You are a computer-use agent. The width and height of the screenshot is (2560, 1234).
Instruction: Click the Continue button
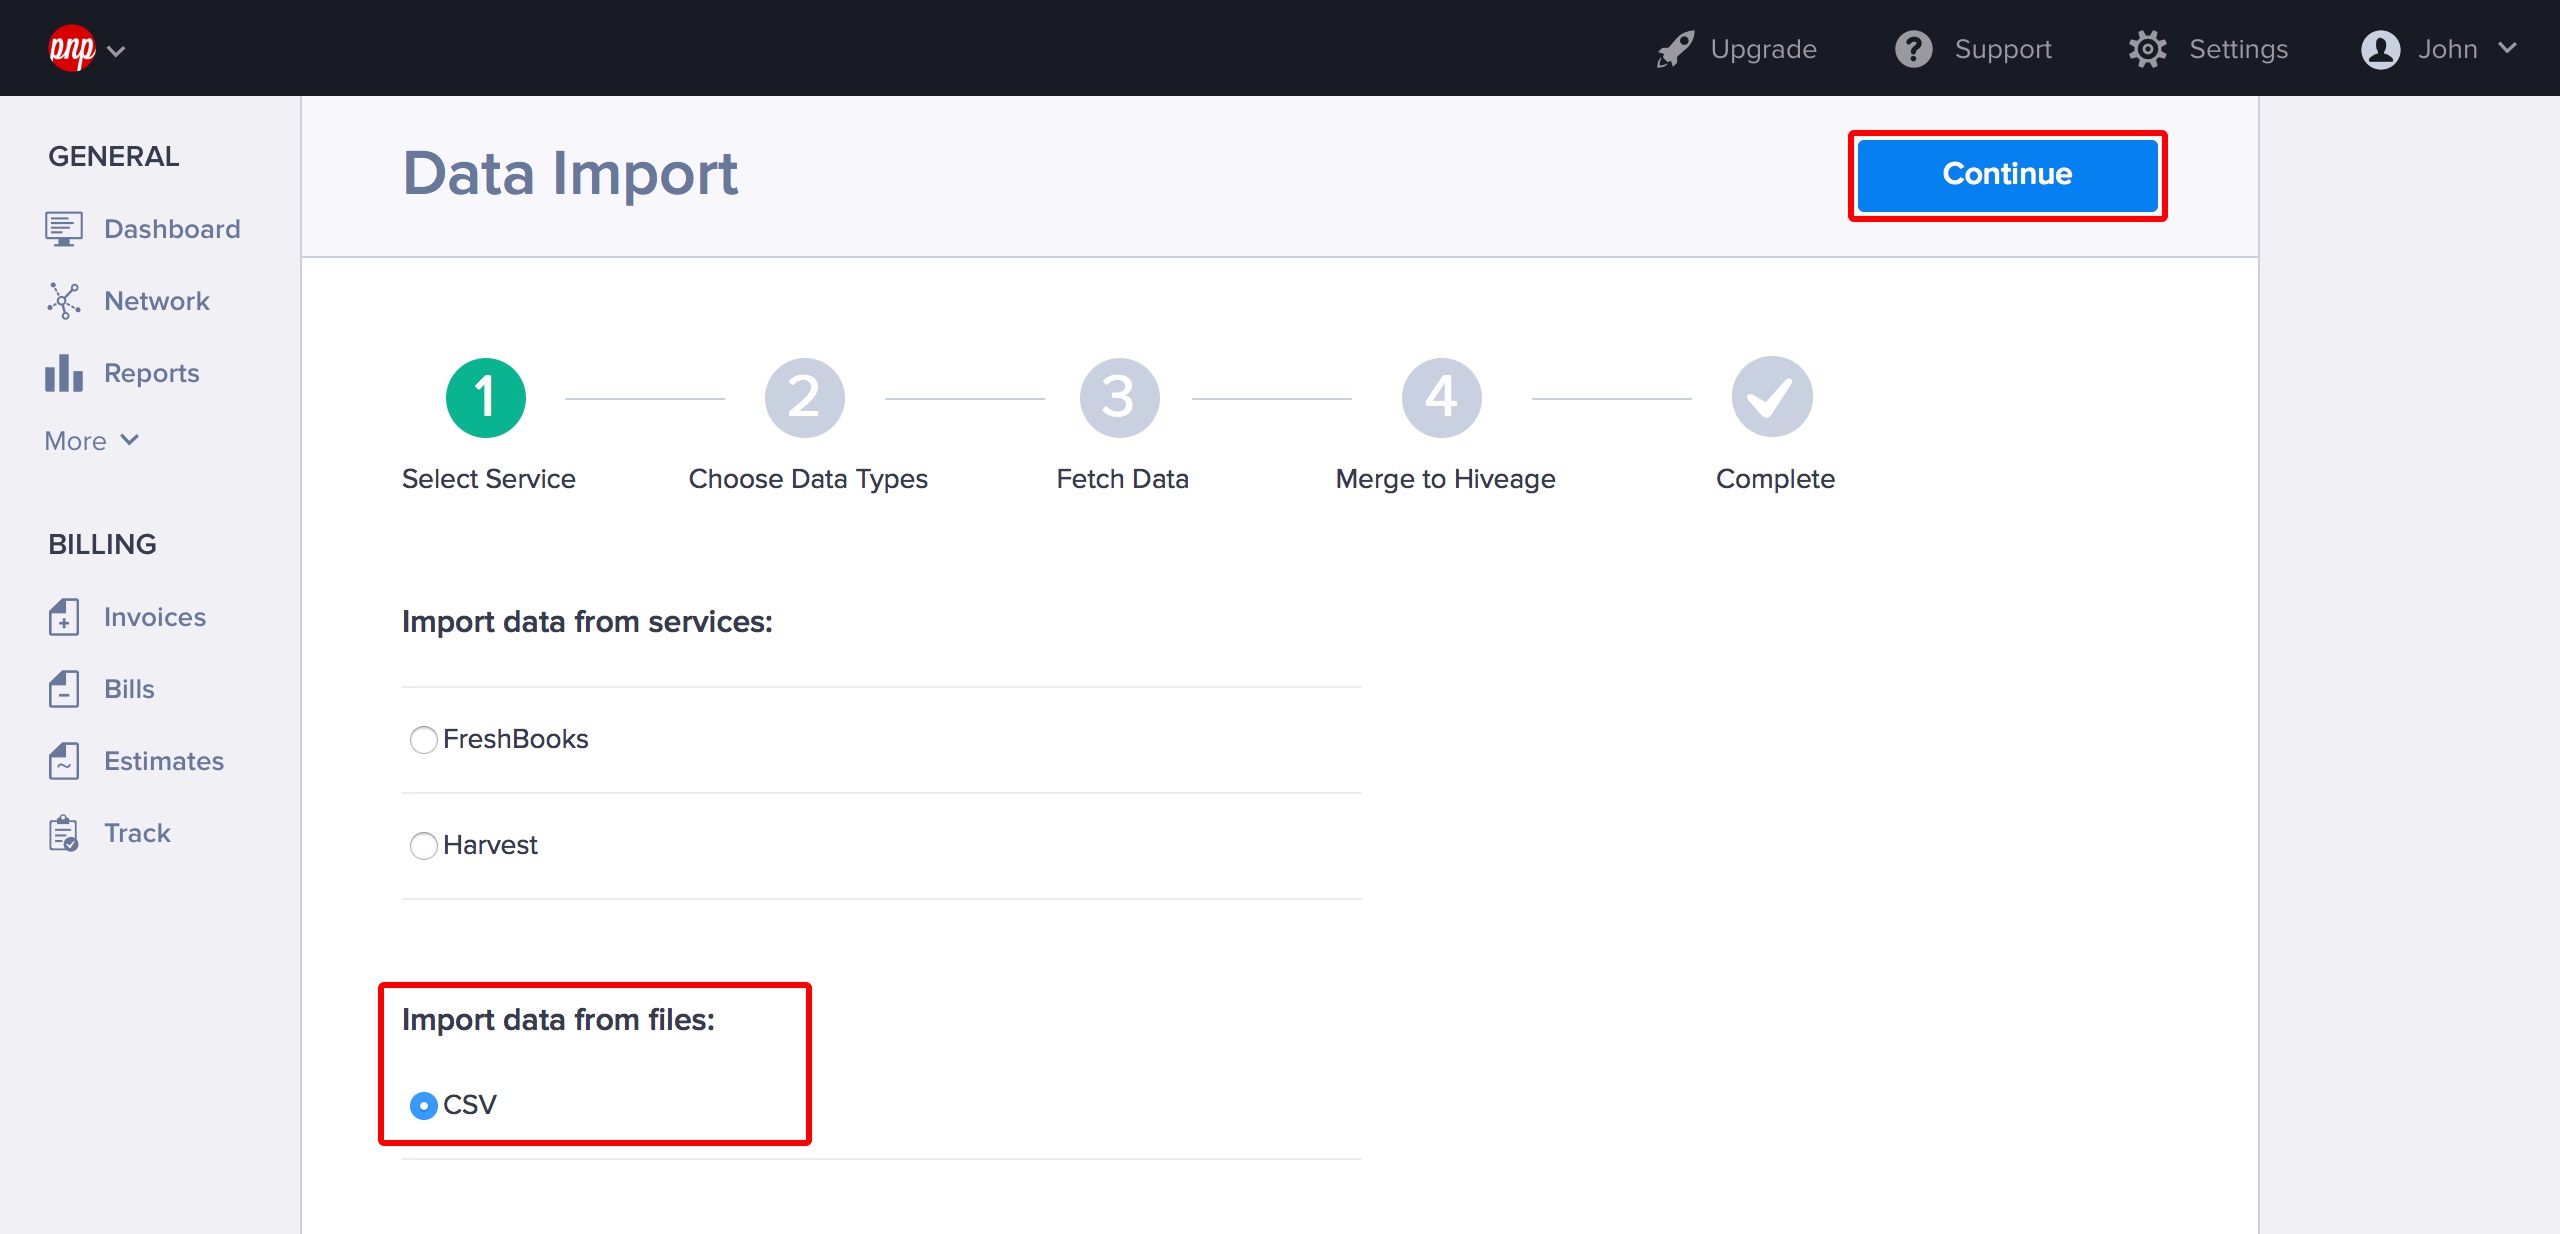2006,174
